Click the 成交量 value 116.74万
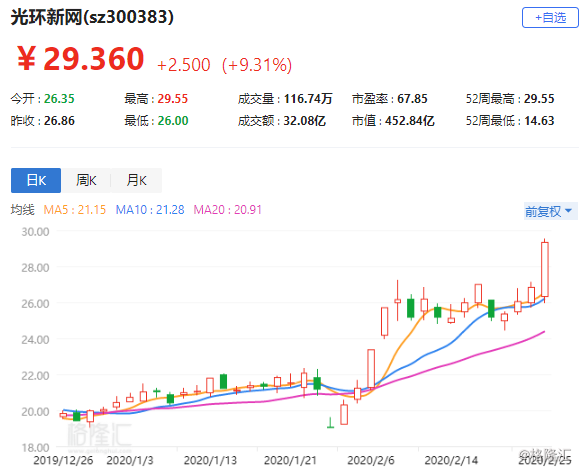 pos(308,99)
